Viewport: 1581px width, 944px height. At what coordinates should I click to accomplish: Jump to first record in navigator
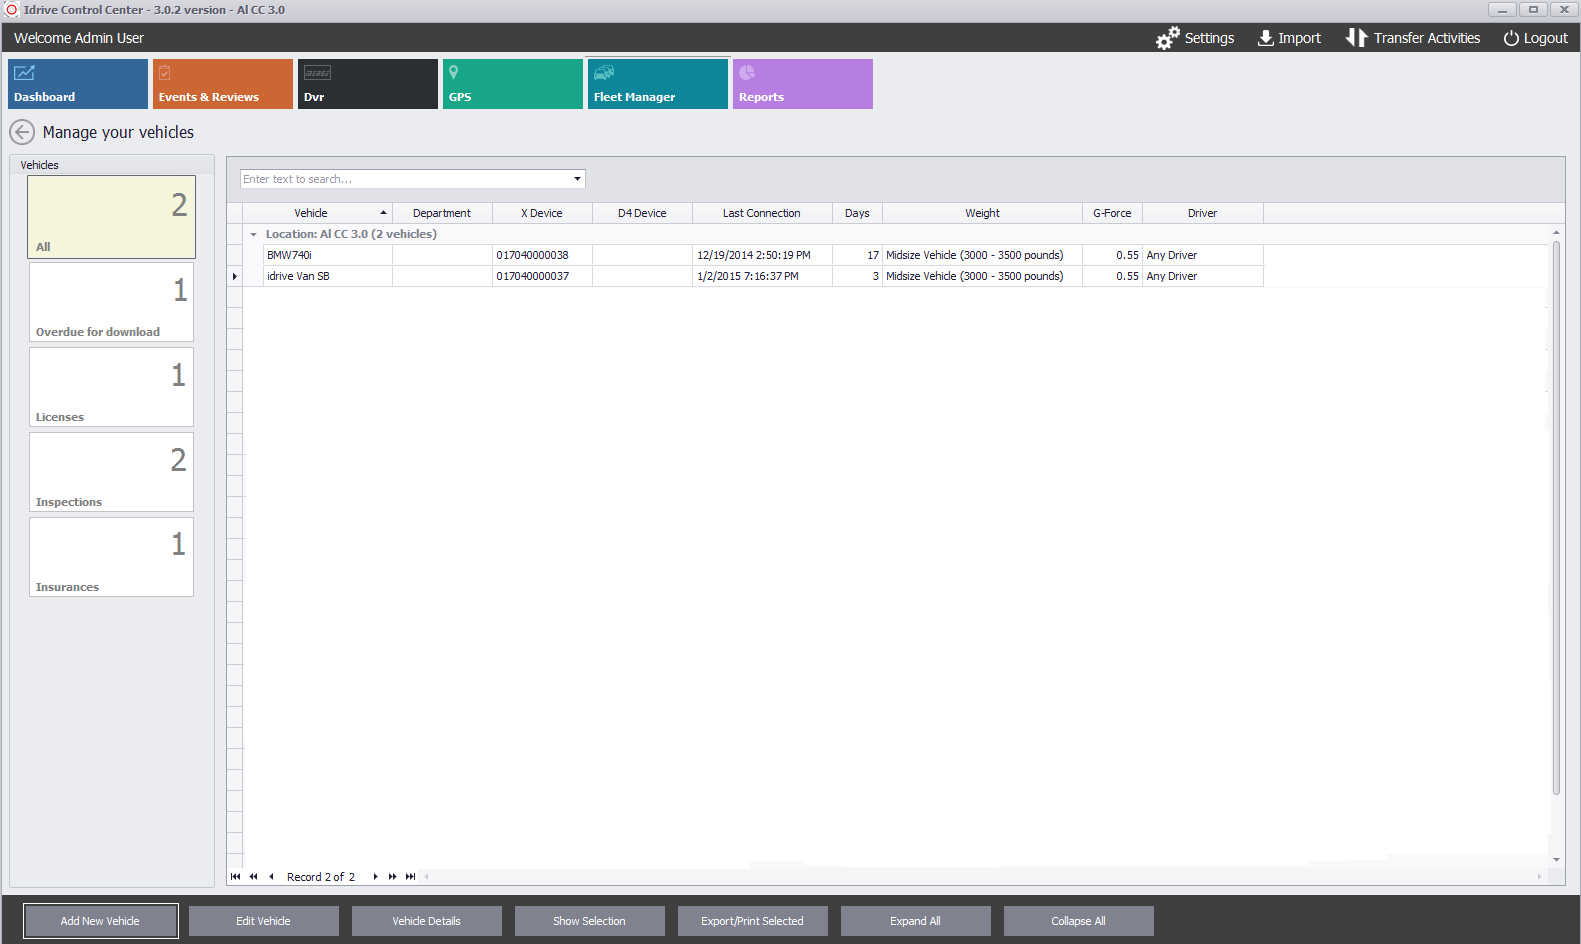coord(235,877)
